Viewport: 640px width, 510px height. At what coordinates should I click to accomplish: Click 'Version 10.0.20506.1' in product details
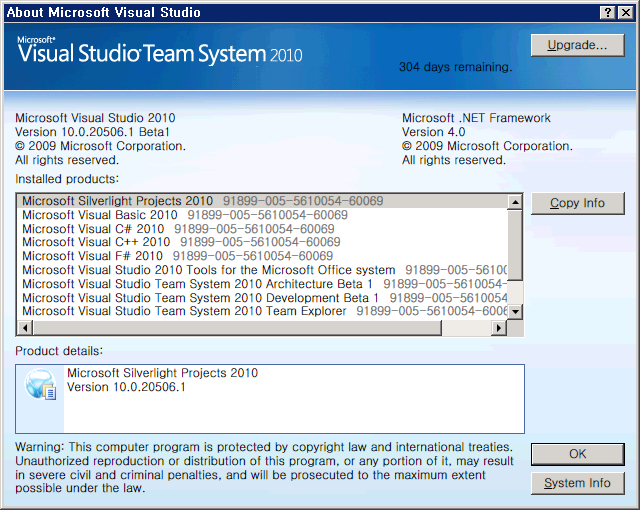click(126, 387)
